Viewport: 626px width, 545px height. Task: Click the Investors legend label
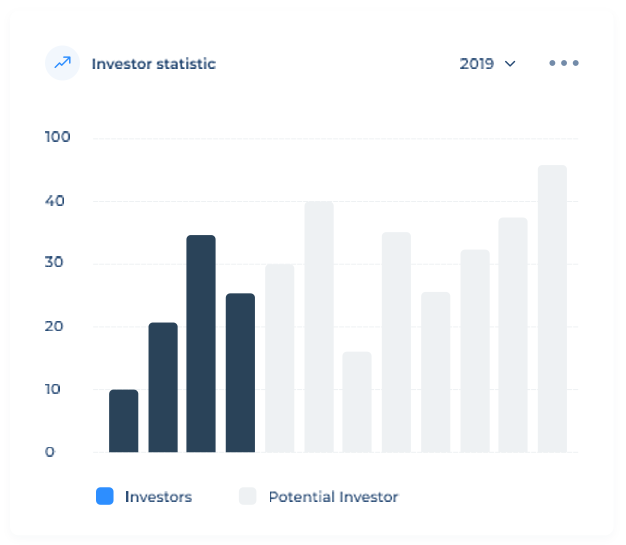click(158, 496)
